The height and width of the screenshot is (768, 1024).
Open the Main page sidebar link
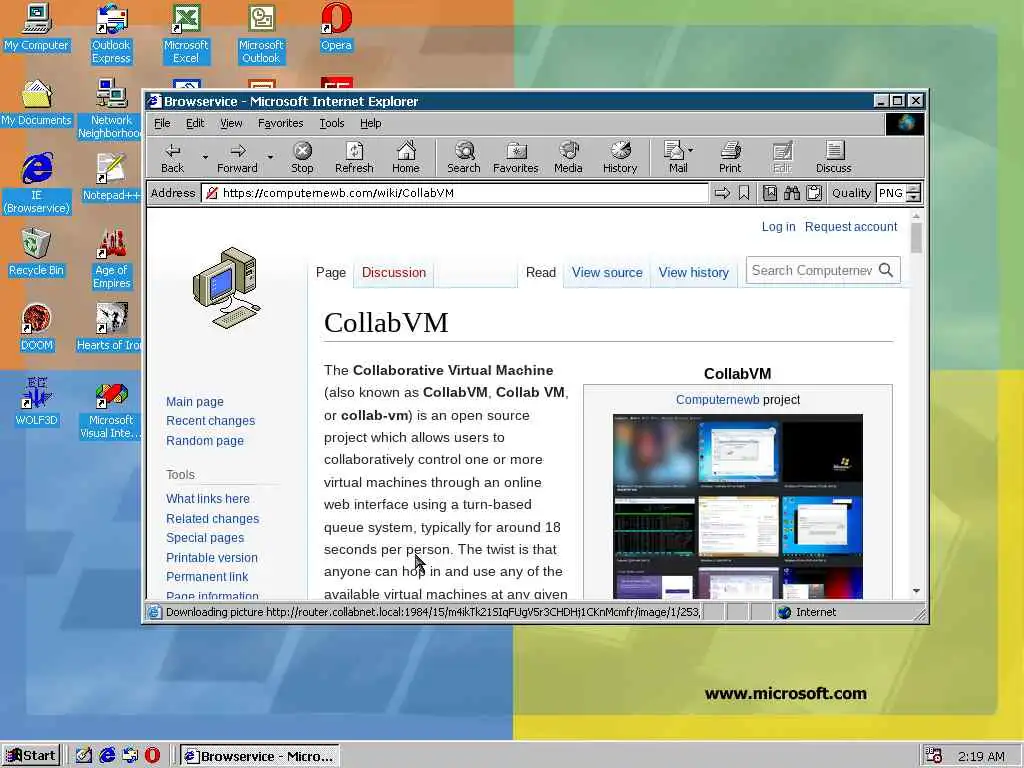point(195,402)
